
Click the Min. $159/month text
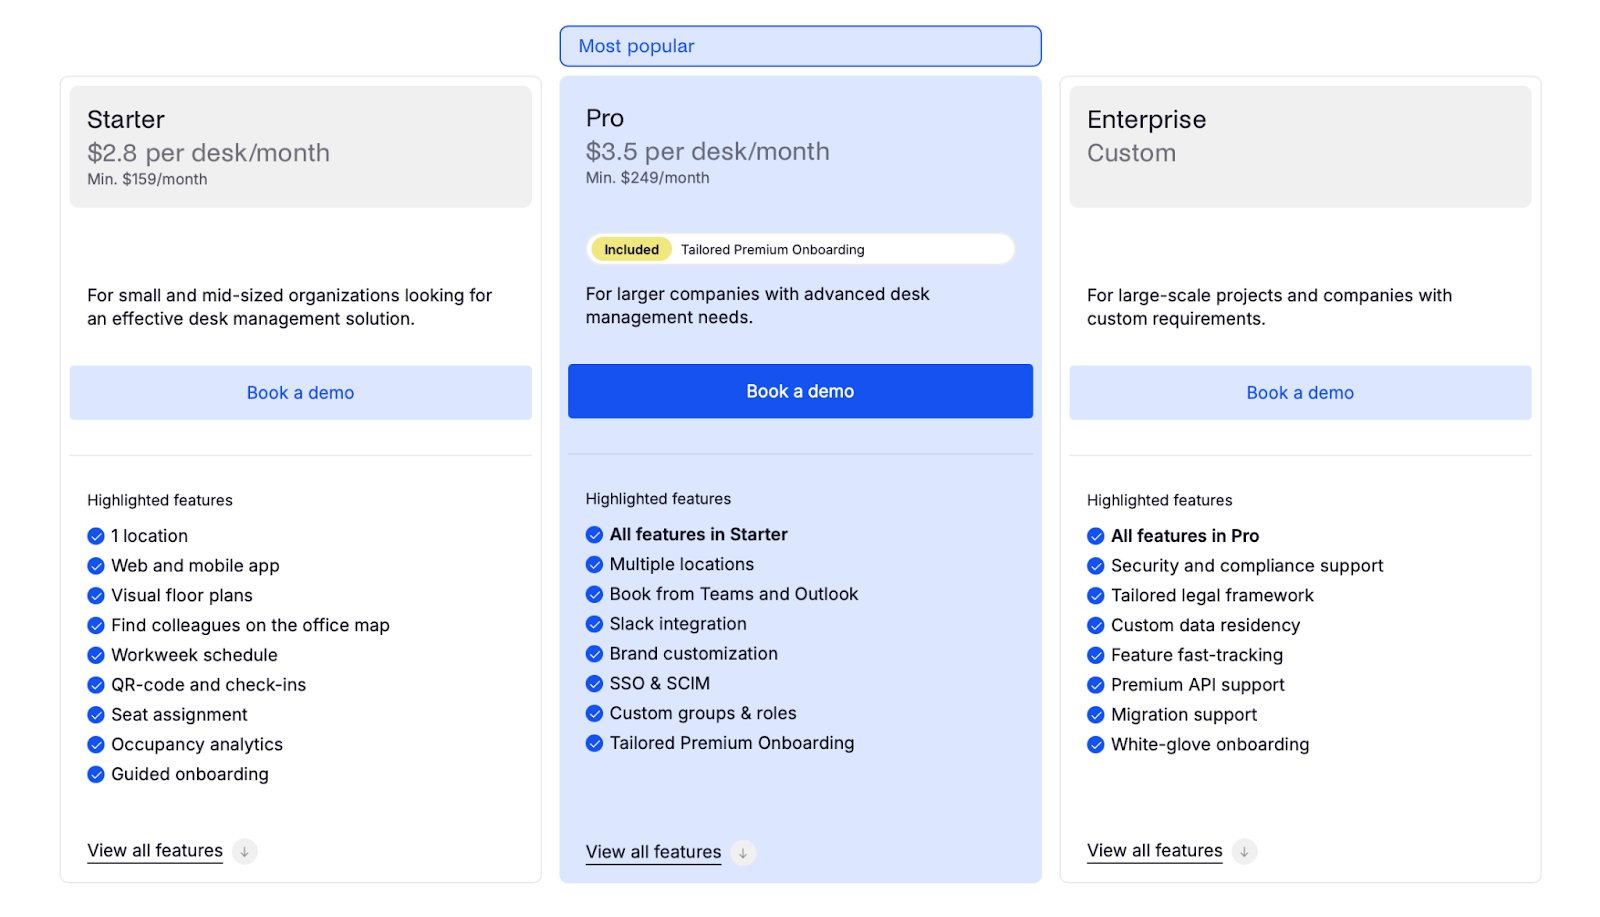coord(147,180)
